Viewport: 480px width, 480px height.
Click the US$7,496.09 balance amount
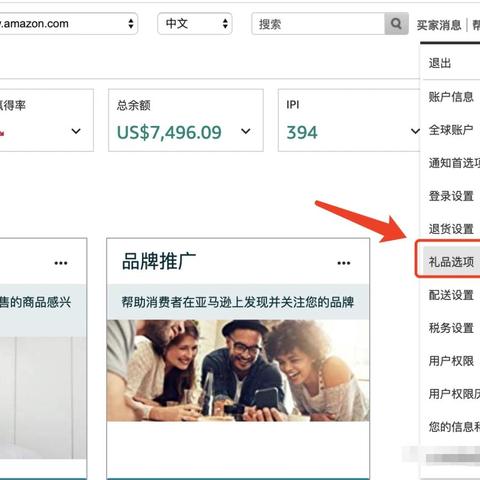169,132
